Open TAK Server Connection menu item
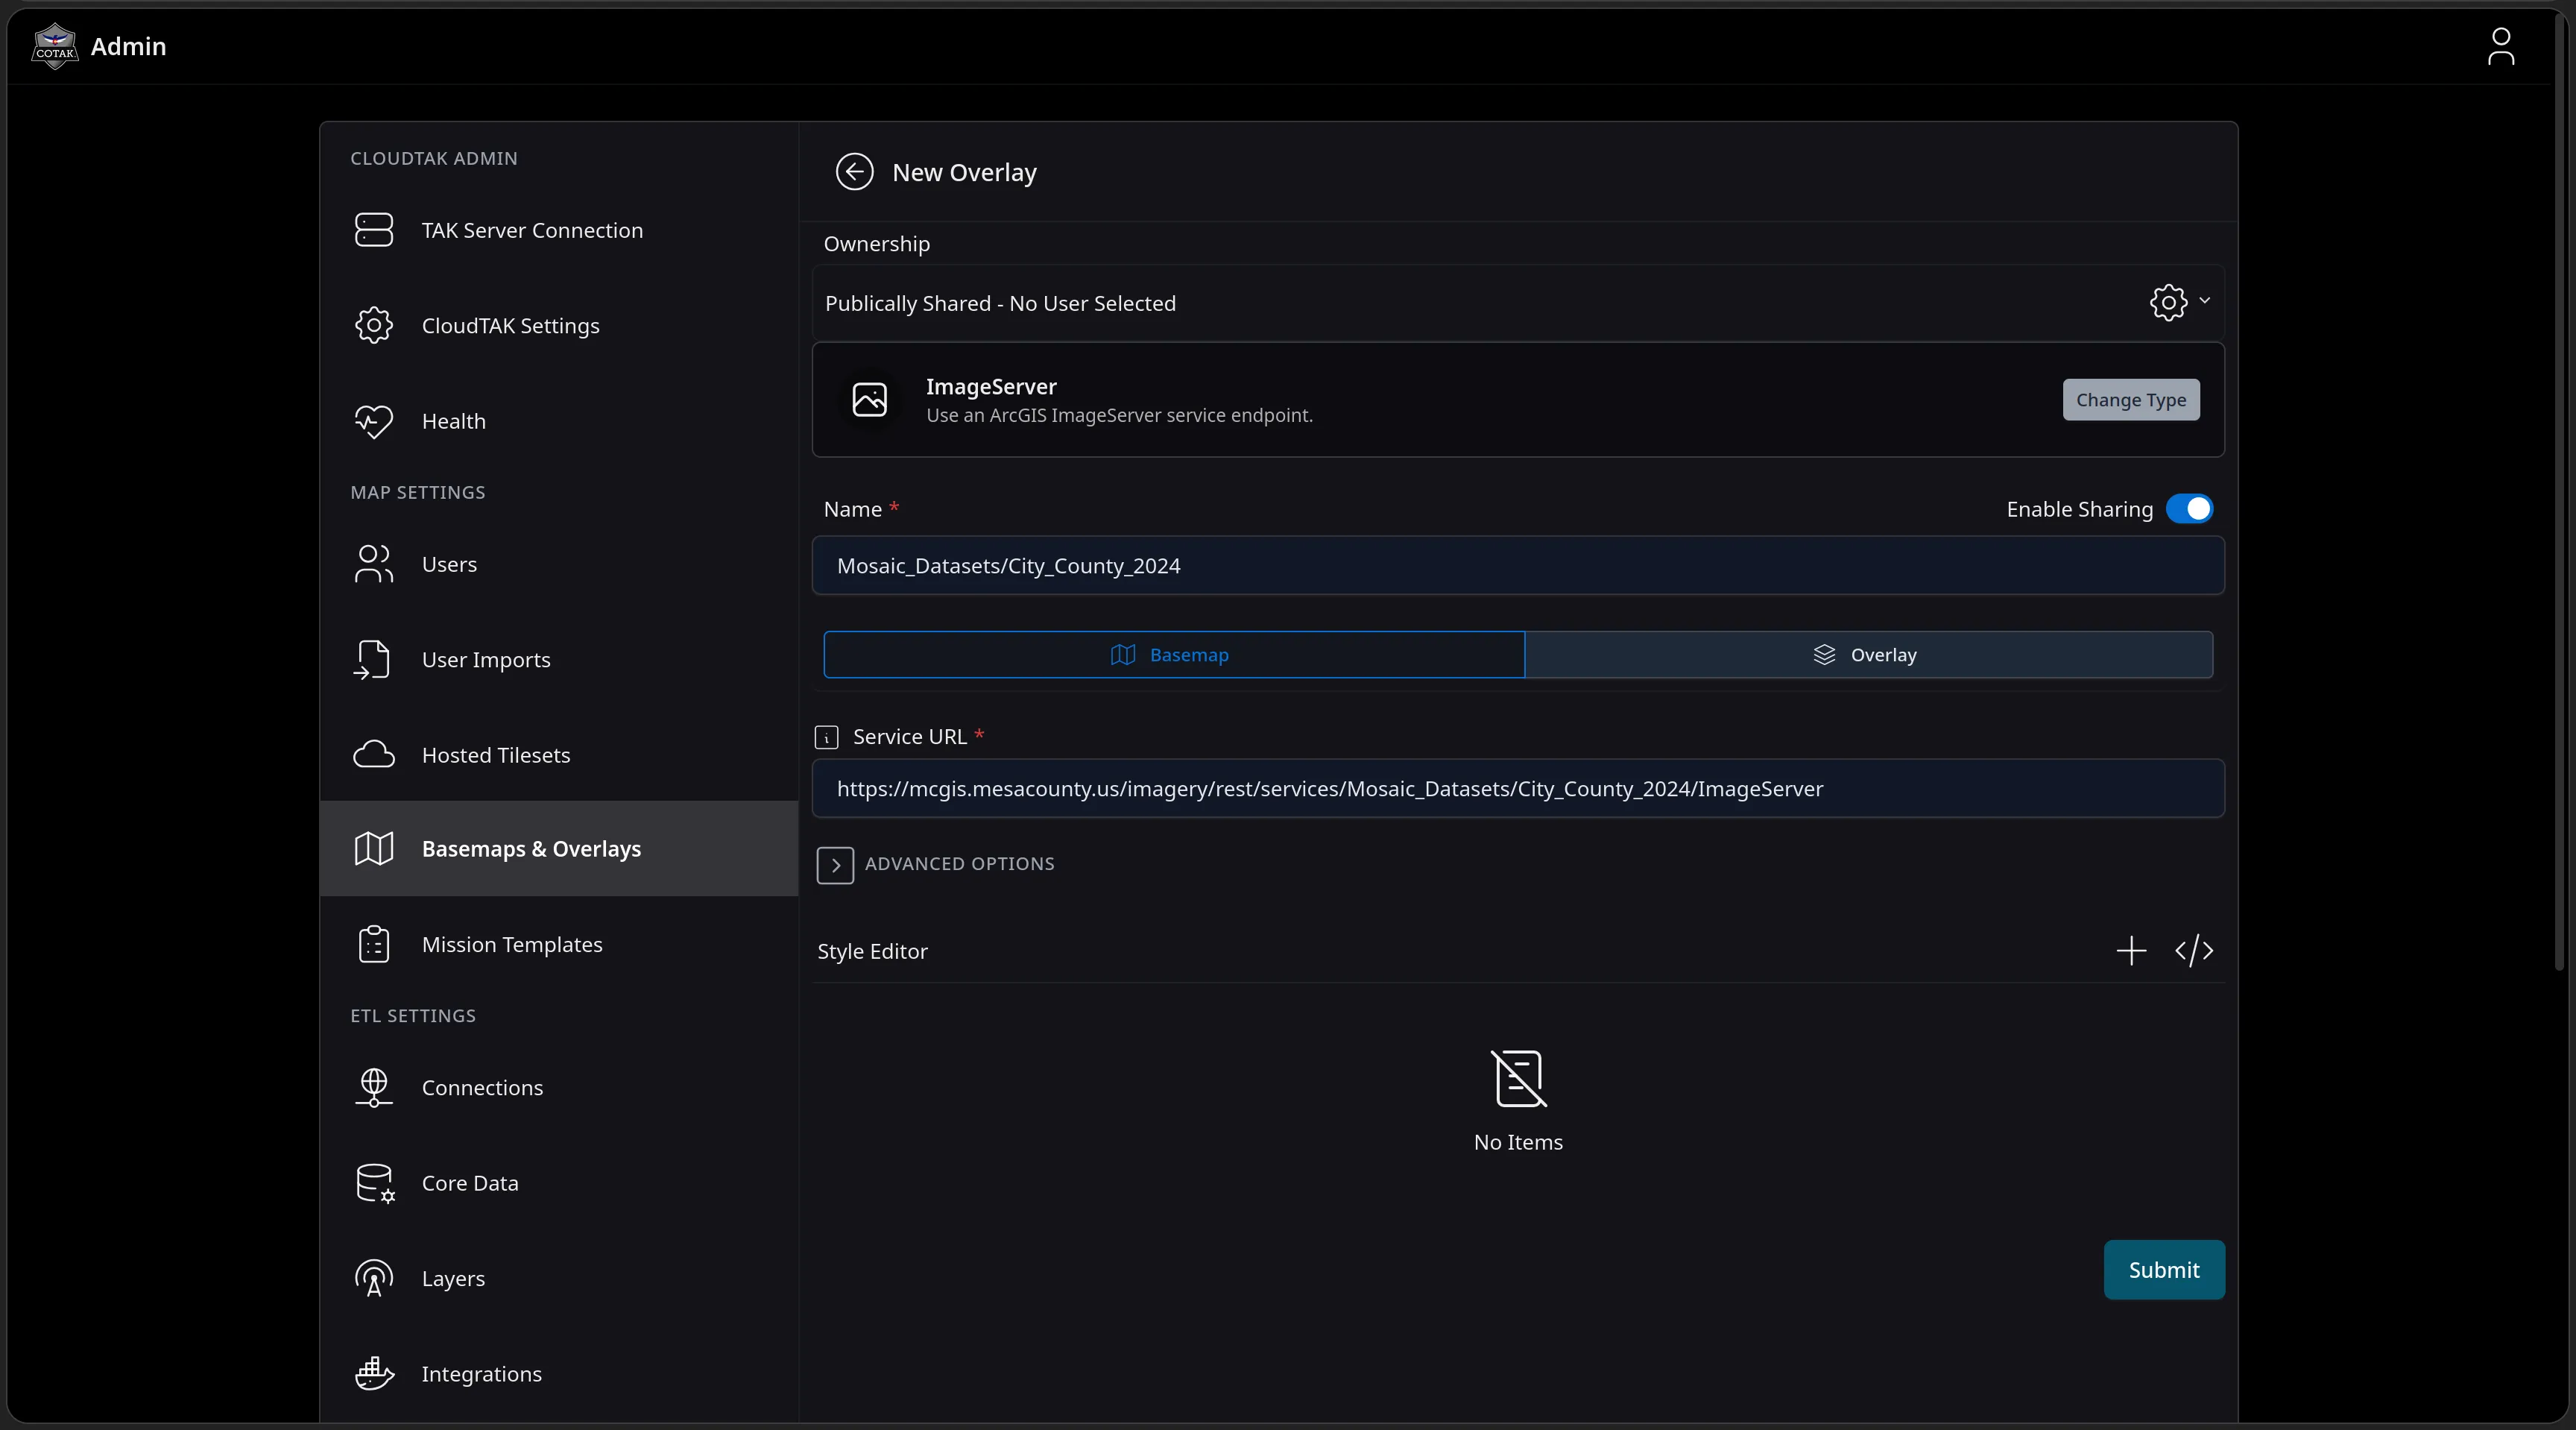Screen dimensions: 2576x1430 [559, 230]
